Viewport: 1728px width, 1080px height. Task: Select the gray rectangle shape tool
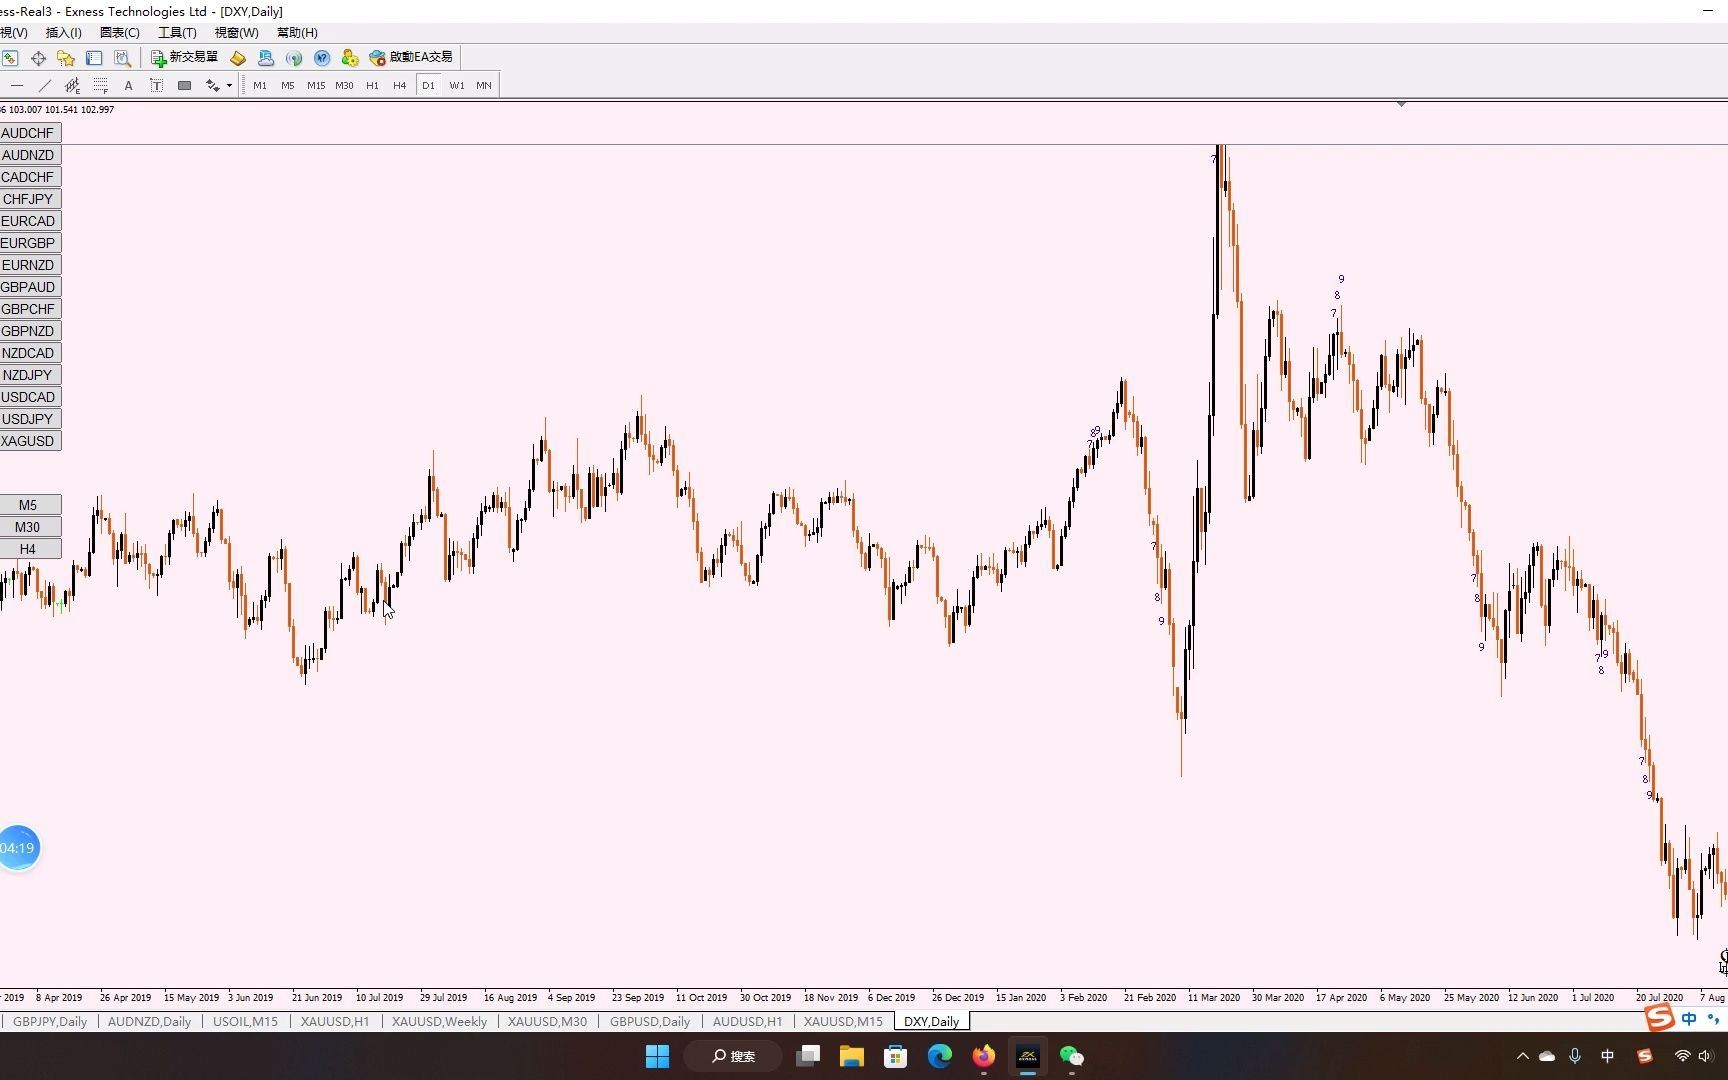pyautogui.click(x=185, y=86)
